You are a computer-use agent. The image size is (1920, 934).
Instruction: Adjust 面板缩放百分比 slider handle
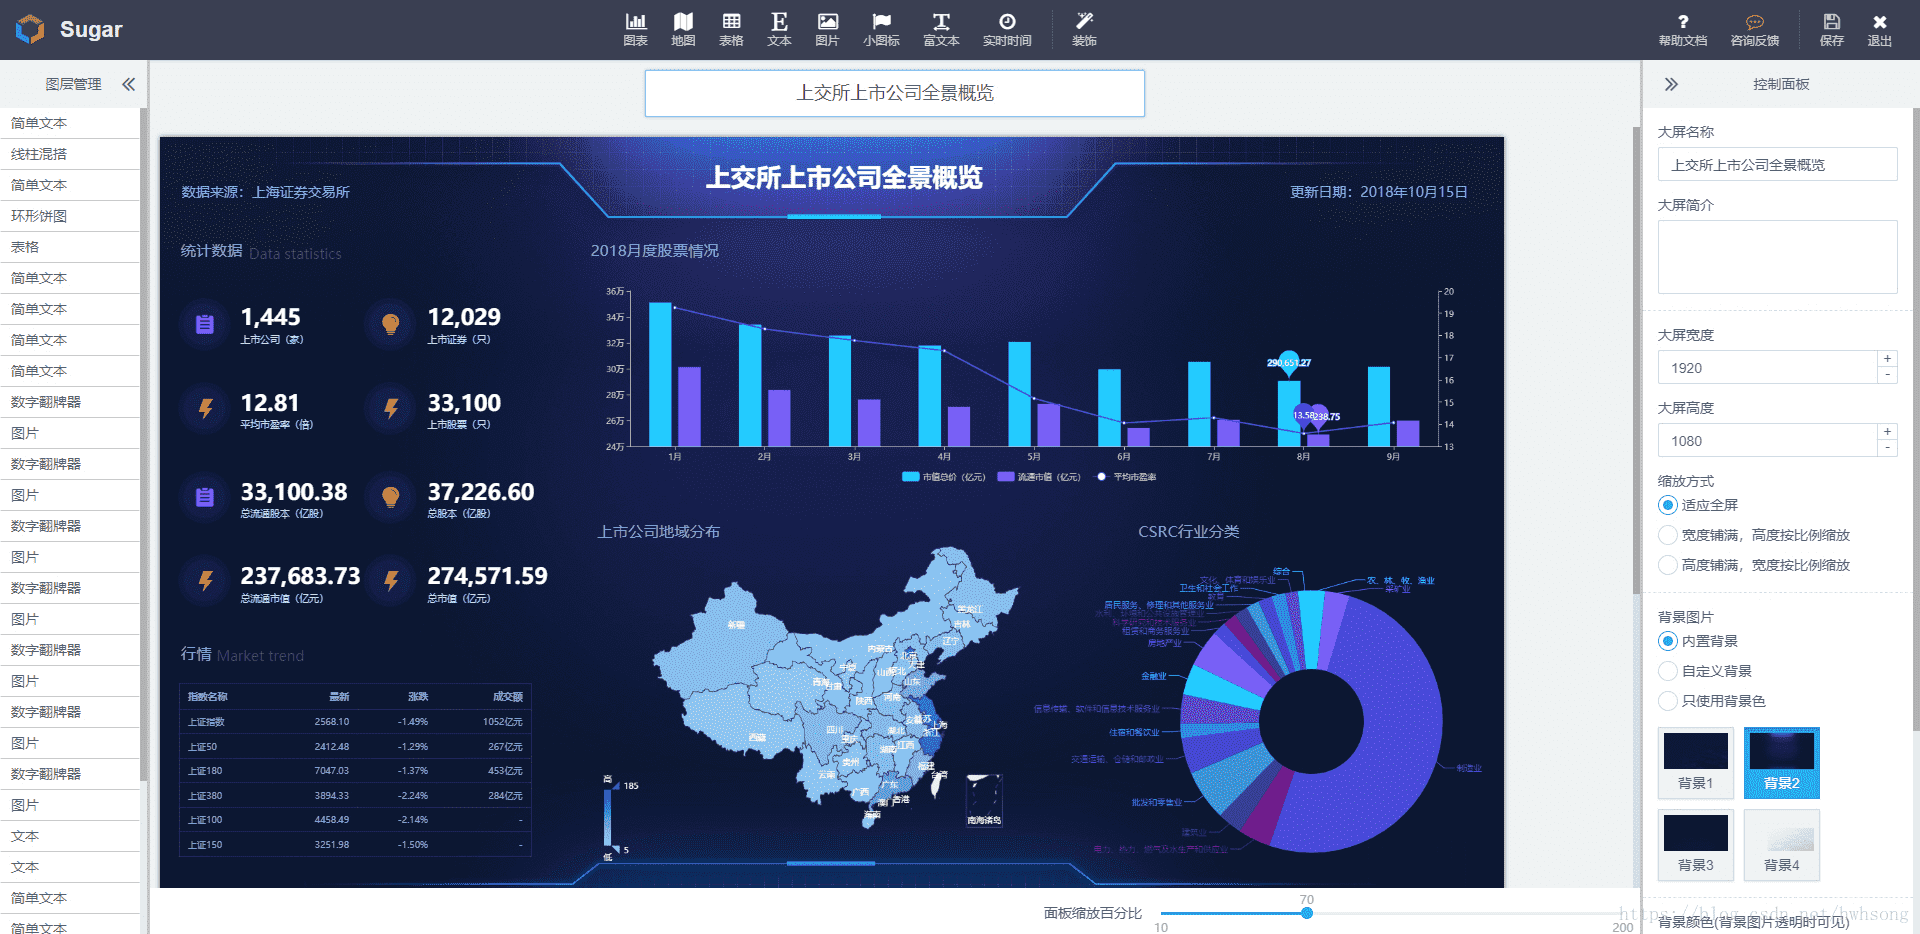coord(1306,913)
